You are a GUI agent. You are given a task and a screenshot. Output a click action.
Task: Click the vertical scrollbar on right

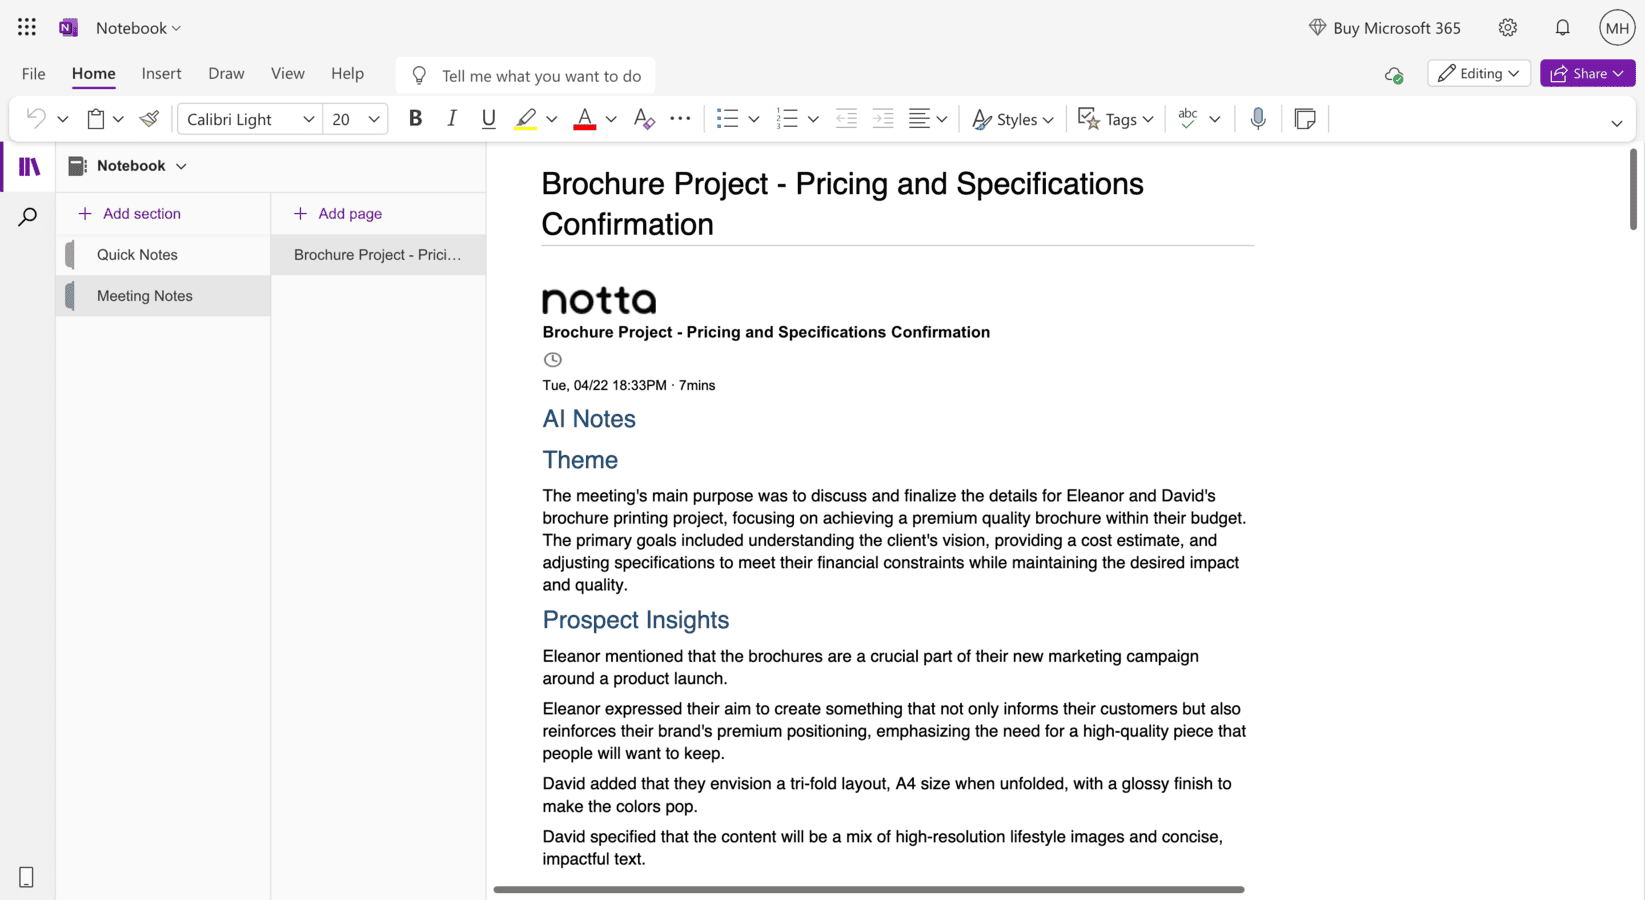[x=1632, y=189]
